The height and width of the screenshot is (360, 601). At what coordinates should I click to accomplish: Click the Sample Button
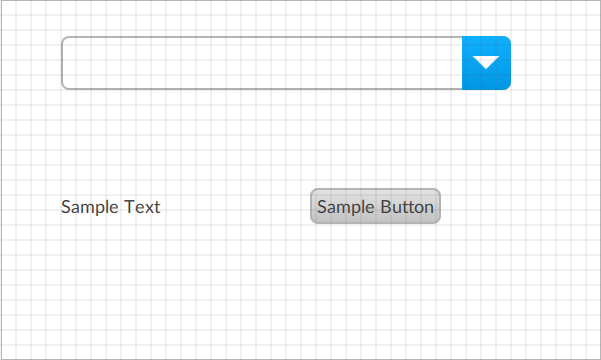(375, 206)
